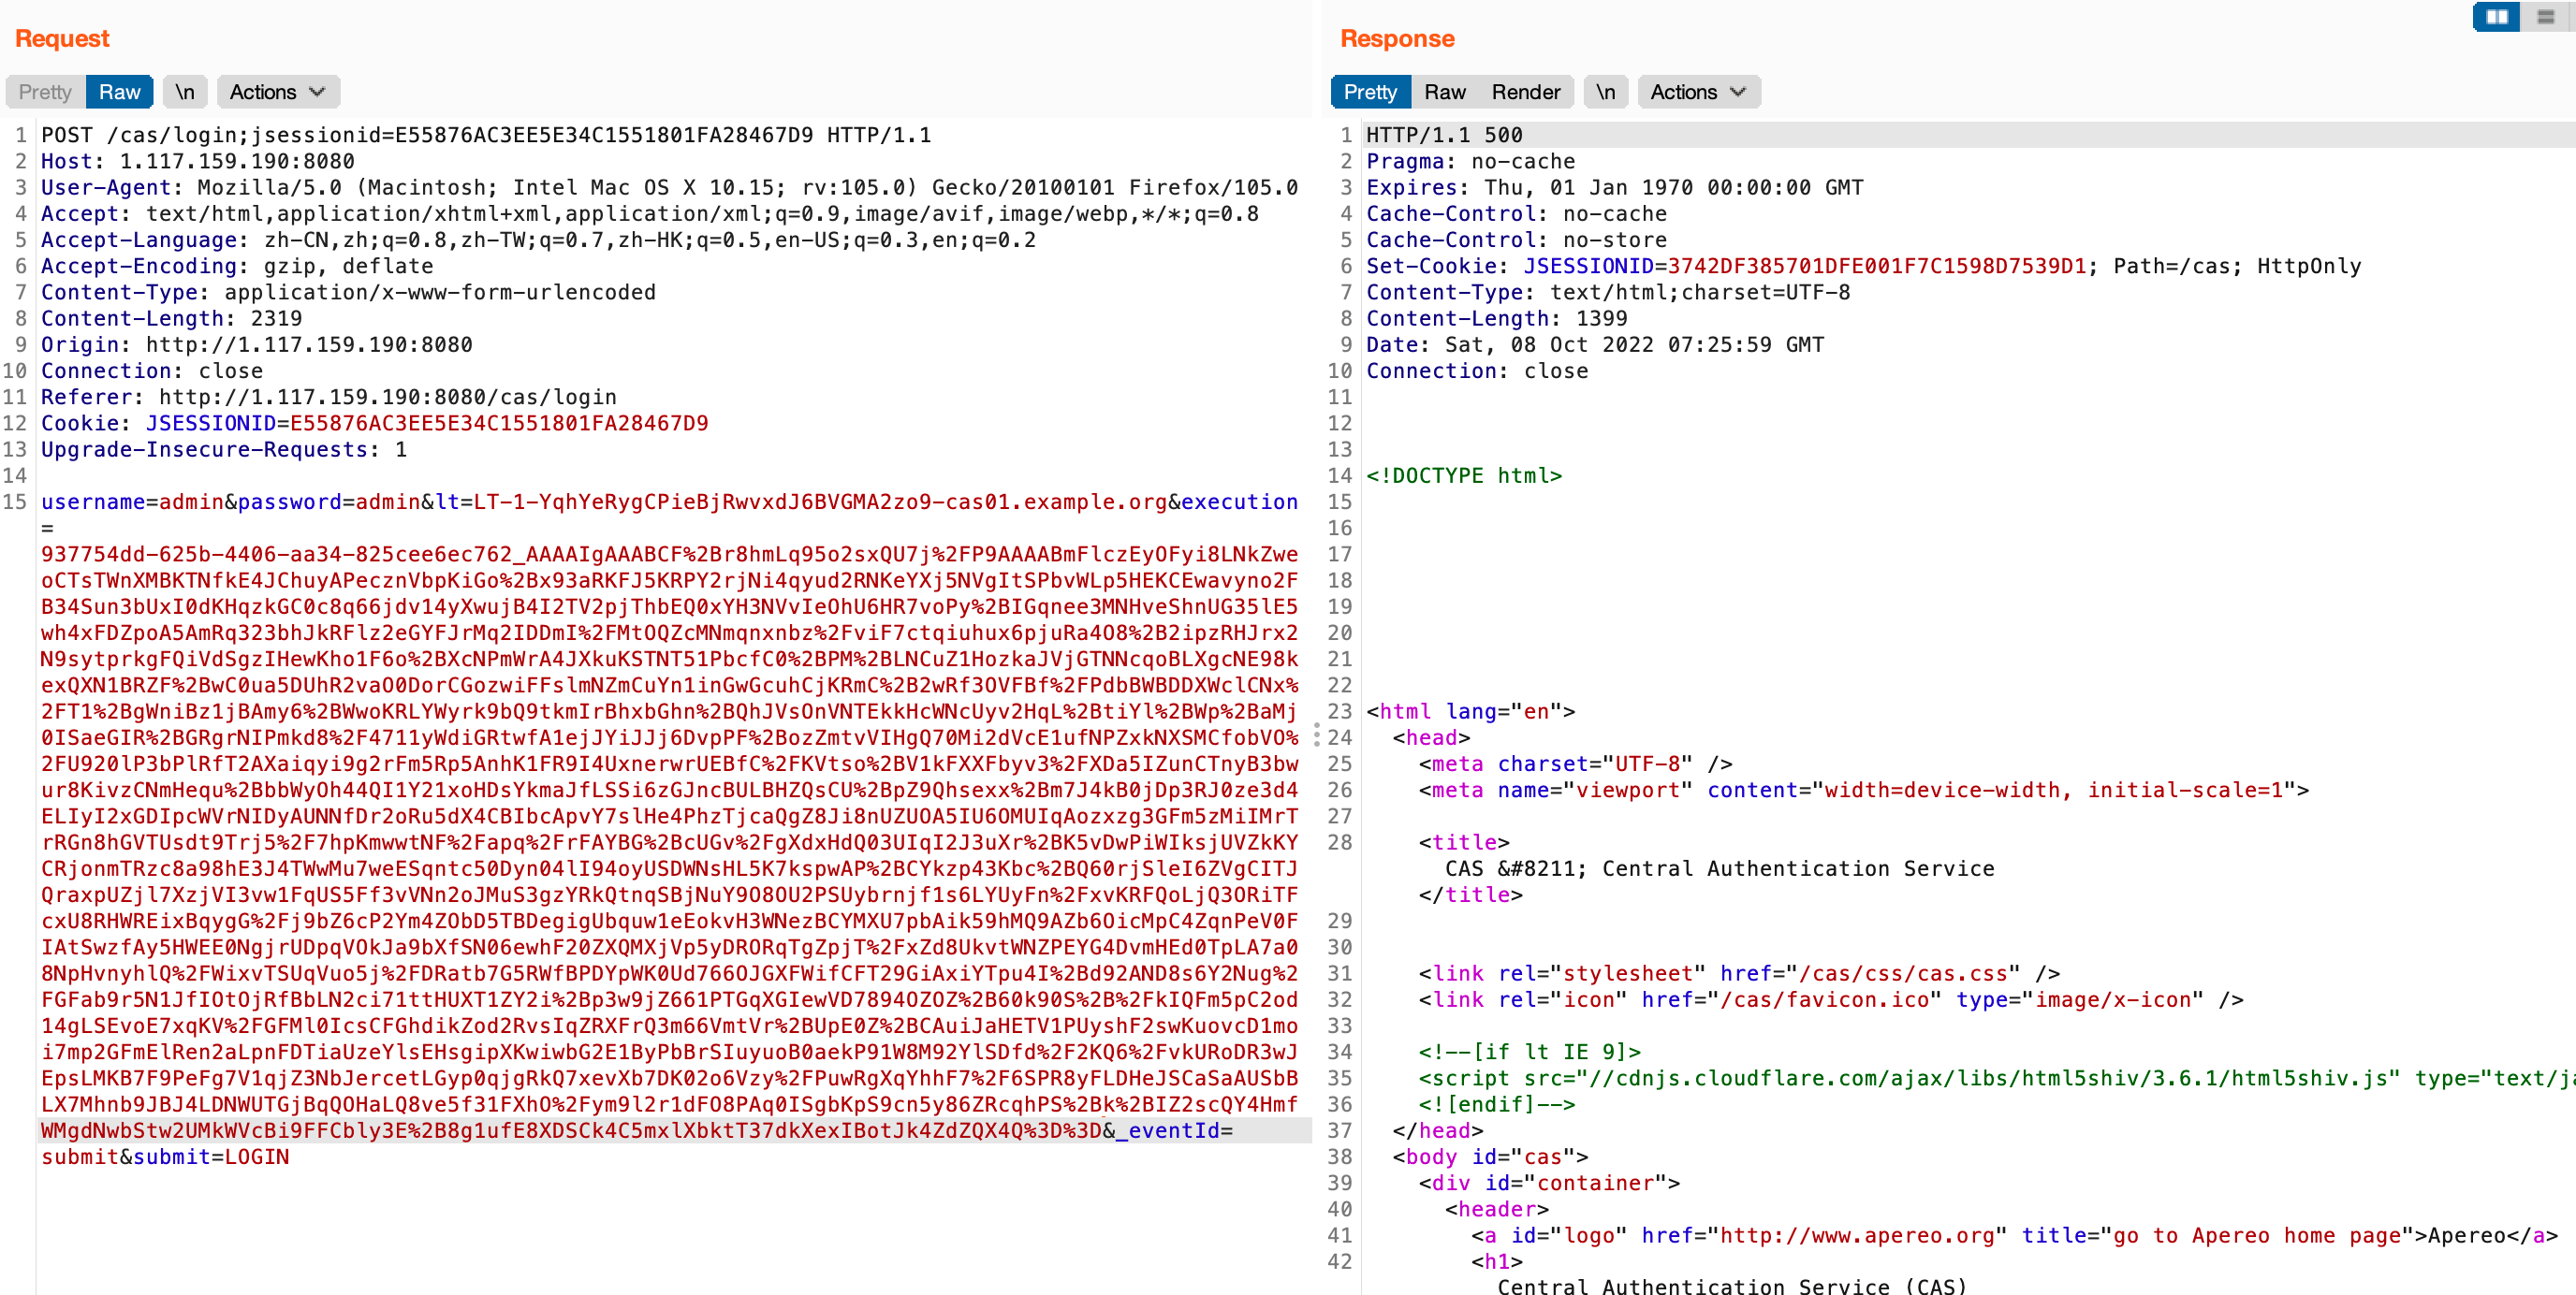2576x1295 pixels.
Task: Select the Request Pretty tab
Action: coord(45,92)
